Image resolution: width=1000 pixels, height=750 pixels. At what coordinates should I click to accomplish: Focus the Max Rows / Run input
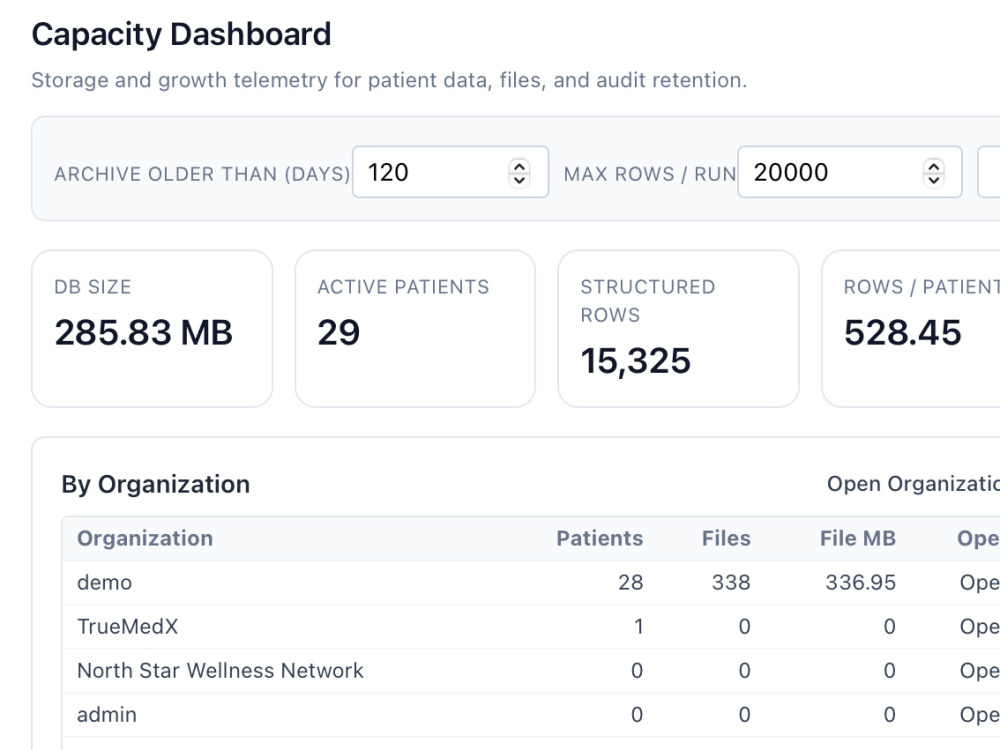849,172
